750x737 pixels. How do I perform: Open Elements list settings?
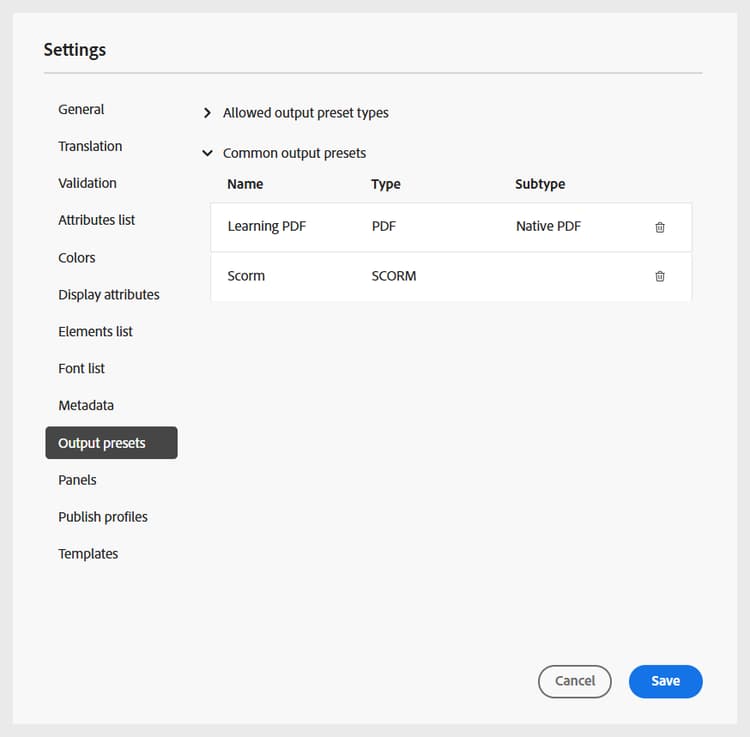pyautogui.click(x=95, y=331)
